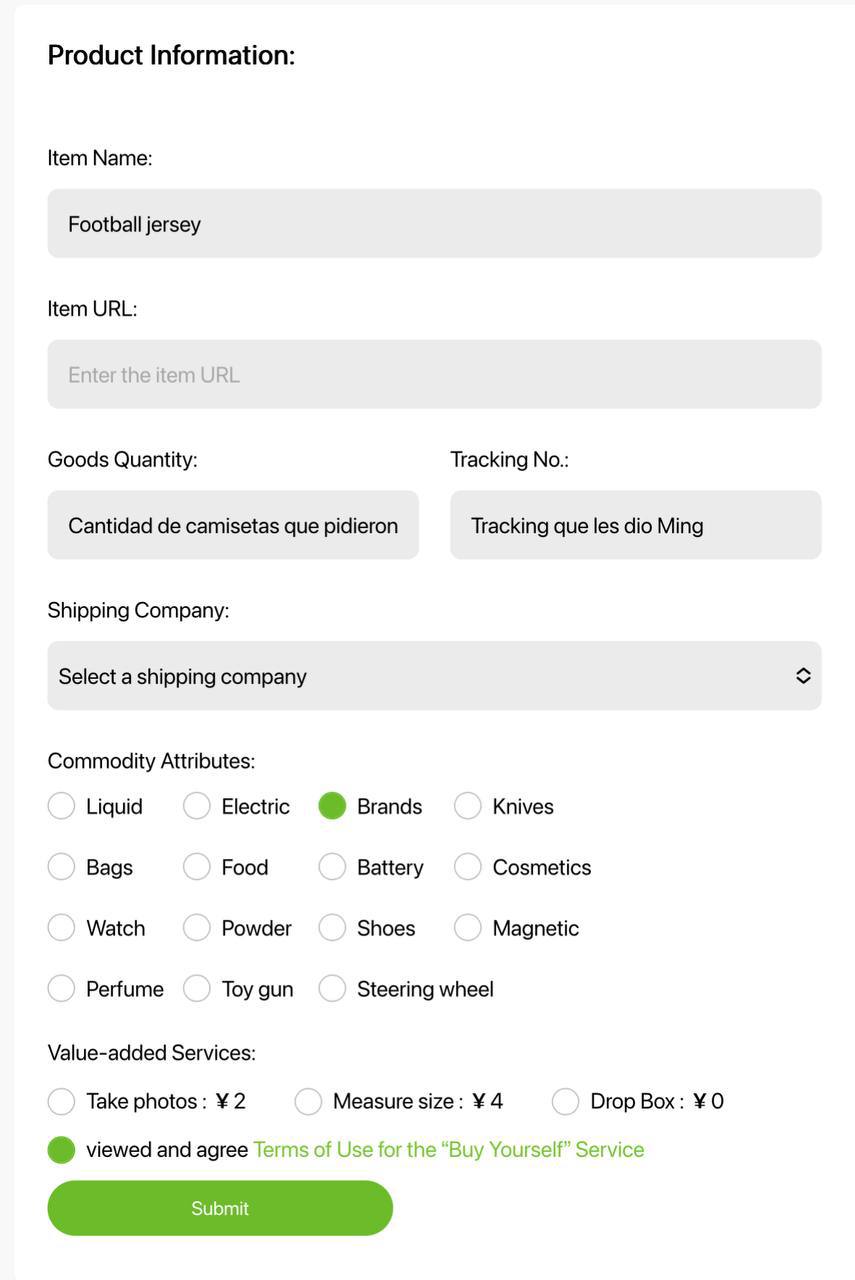This screenshot has height=1280, width=855.
Task: Choose the Knives commodity attribute
Action: point(468,806)
